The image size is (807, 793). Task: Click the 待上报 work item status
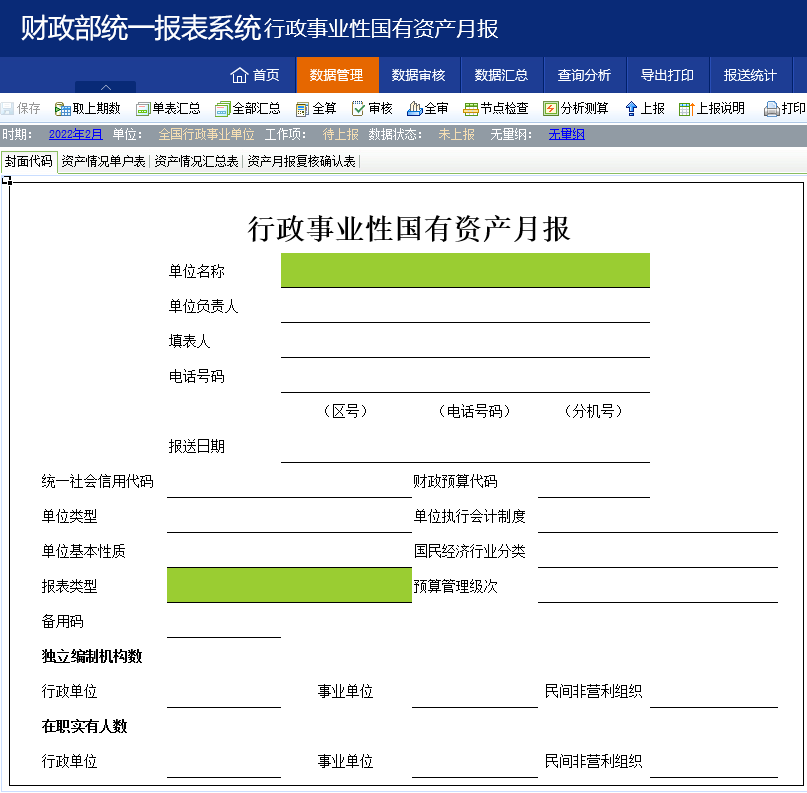click(341, 135)
